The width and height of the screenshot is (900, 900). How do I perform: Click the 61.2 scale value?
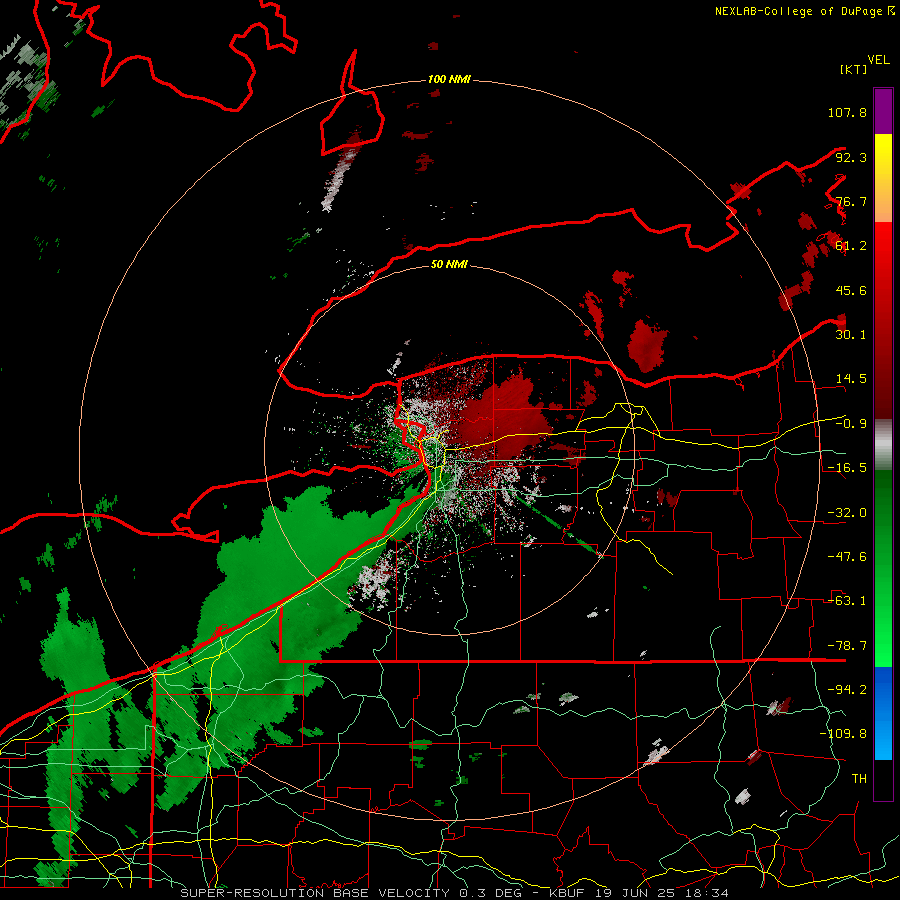pyautogui.click(x=851, y=246)
